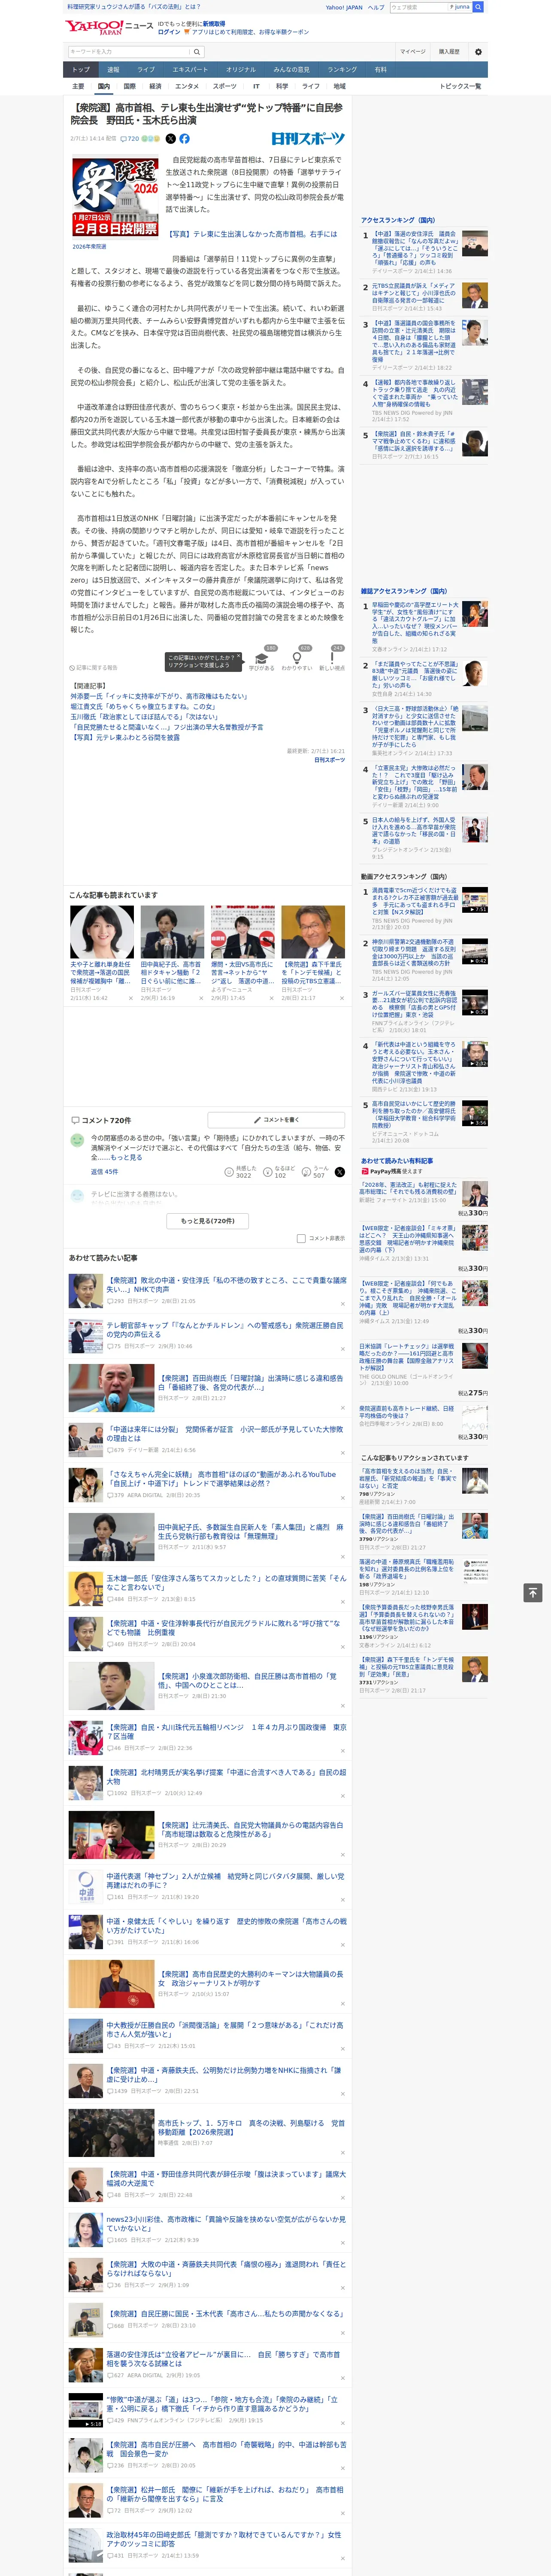Click 記事に関する報告 report icon link
The height and width of the screenshot is (2576, 551).
[x=94, y=667]
